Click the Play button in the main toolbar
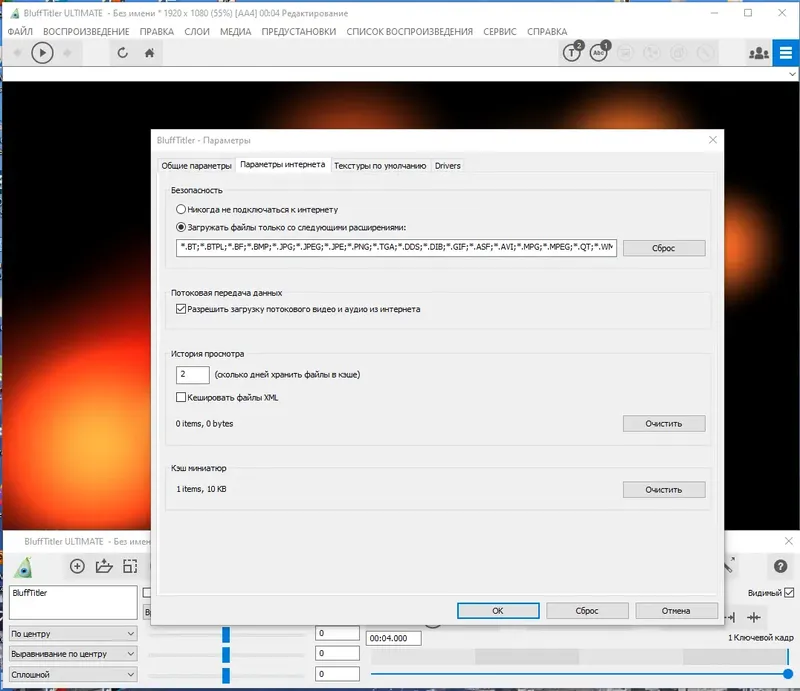The height and width of the screenshot is (691, 800). tap(42, 53)
